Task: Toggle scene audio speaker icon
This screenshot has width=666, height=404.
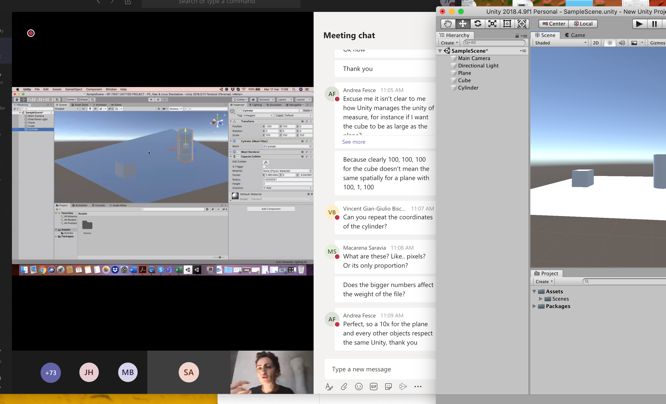Action: (x=622, y=43)
